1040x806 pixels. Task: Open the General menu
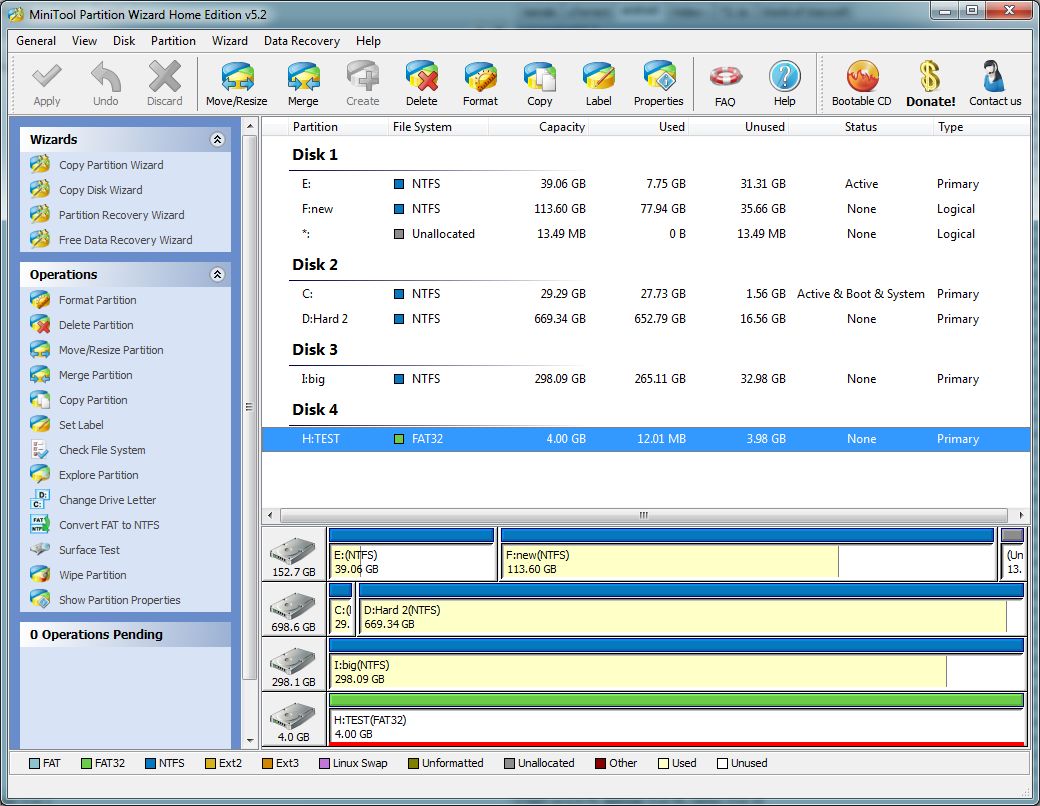(36, 41)
